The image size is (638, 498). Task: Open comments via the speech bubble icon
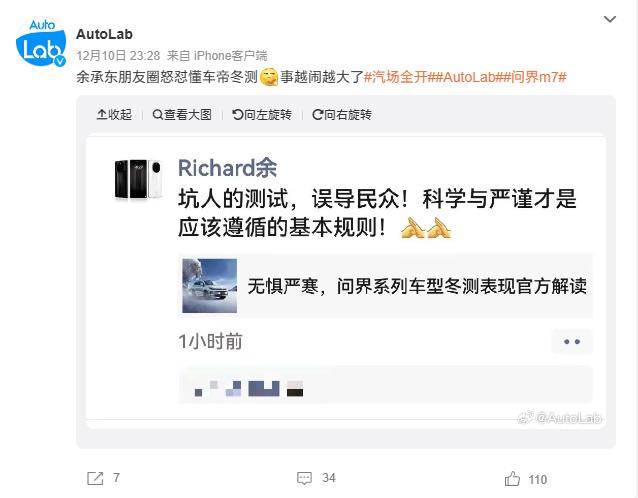(x=304, y=478)
